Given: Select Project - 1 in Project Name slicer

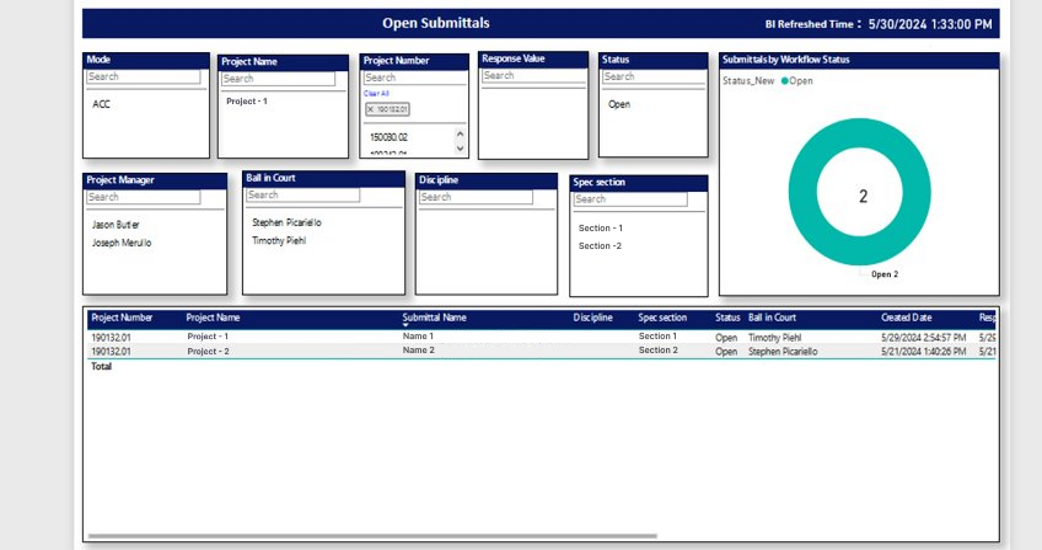Looking at the screenshot, I should click(x=247, y=101).
